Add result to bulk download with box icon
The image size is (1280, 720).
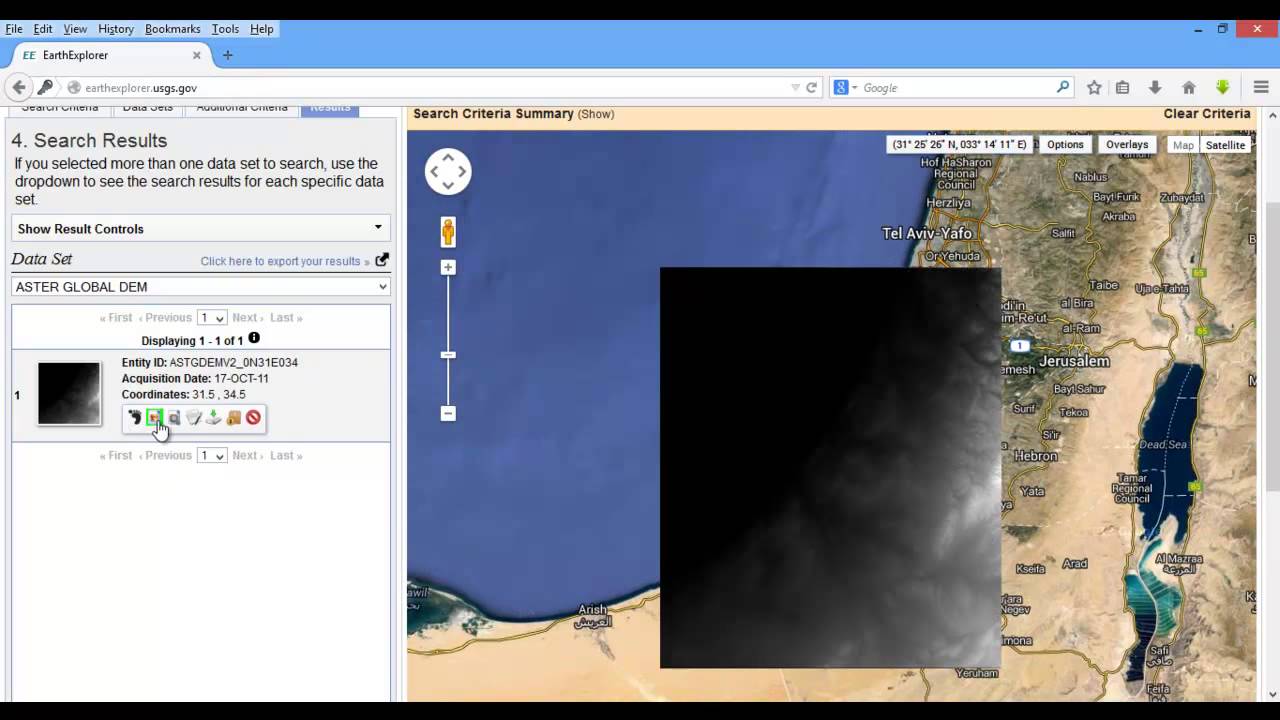tap(233, 418)
